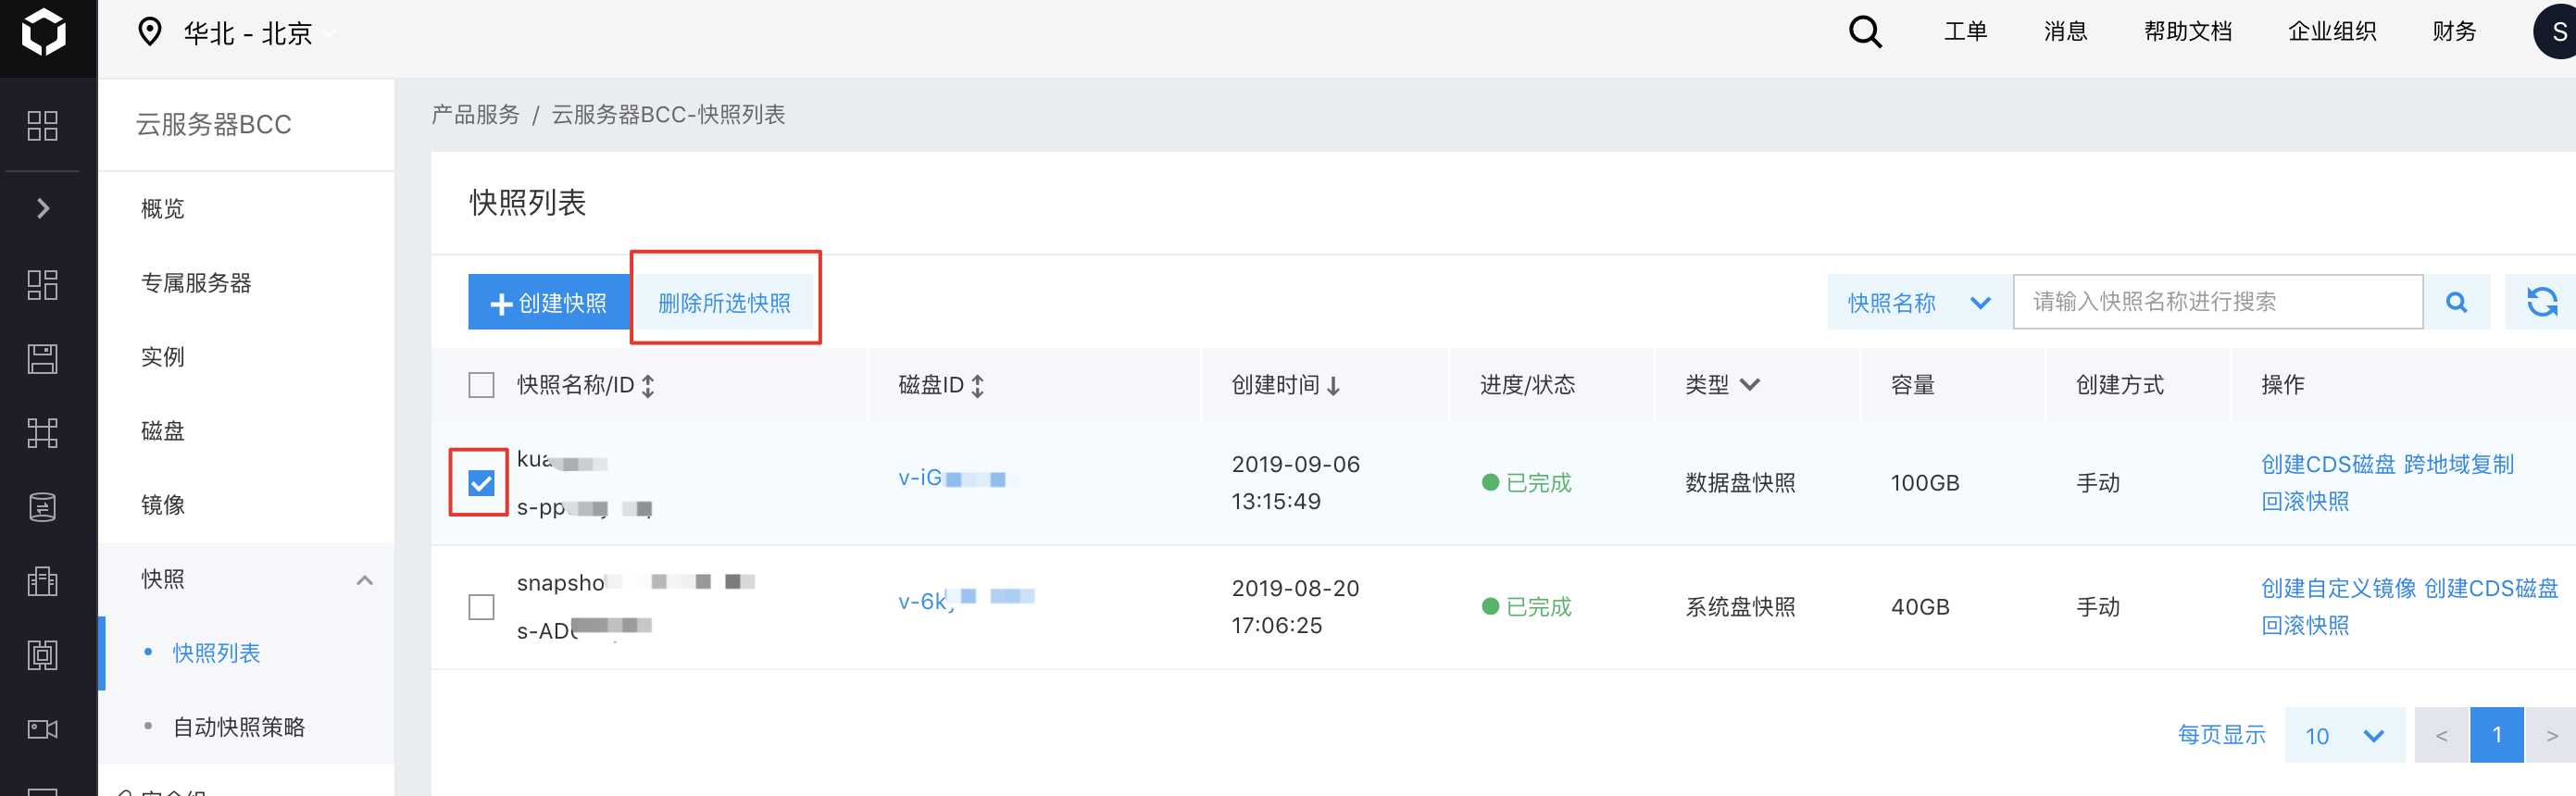Click the refresh list icon
Image resolution: width=2576 pixels, height=796 pixels.
(x=2541, y=302)
